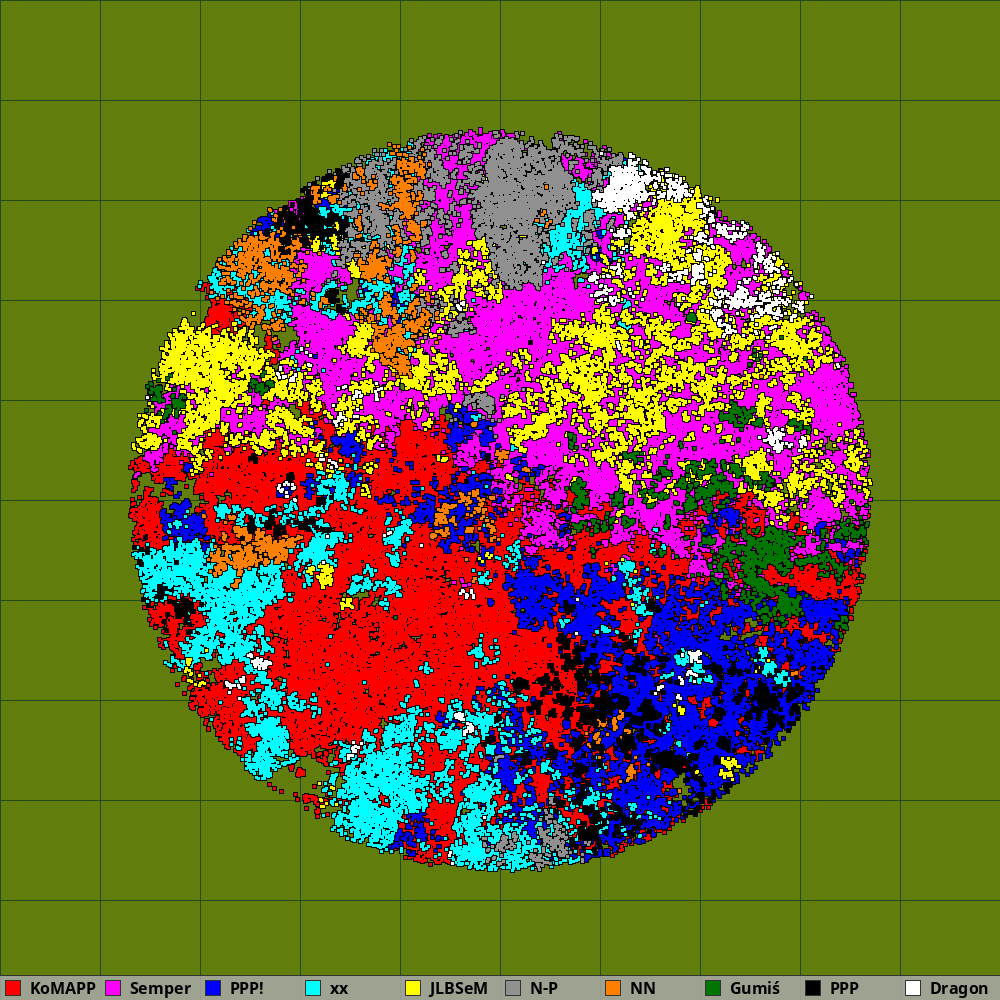Select the cyan xx legend swatch
The height and width of the screenshot is (1000, 1000).
pyautogui.click(x=313, y=988)
